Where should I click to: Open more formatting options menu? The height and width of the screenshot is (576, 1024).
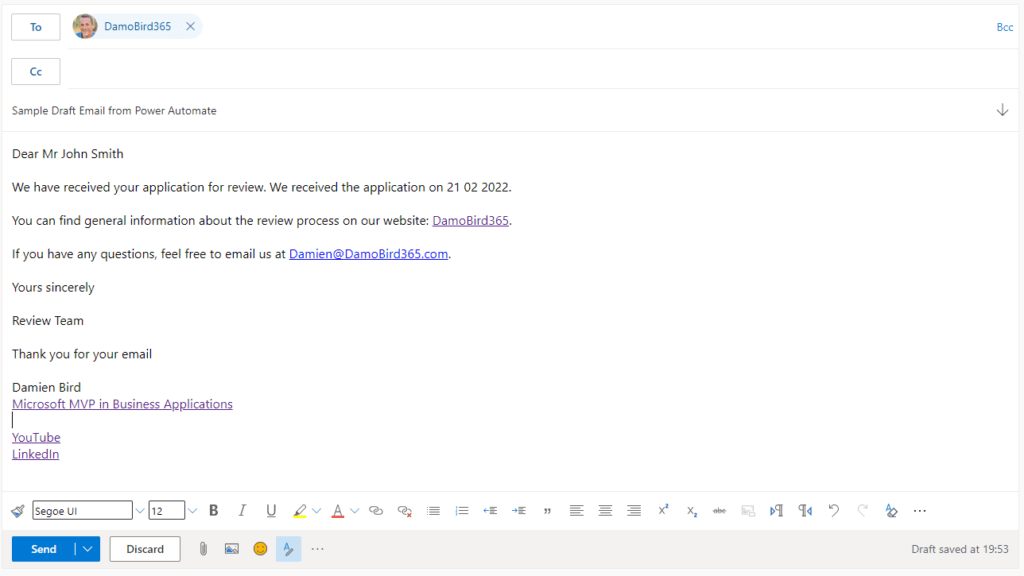click(920, 510)
